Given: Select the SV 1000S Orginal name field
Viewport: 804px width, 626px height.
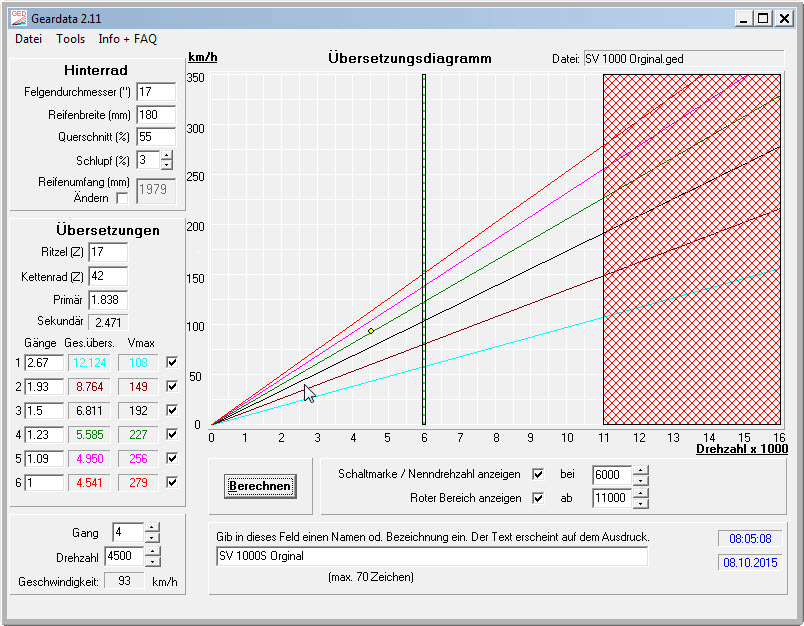Looking at the screenshot, I should [432, 556].
